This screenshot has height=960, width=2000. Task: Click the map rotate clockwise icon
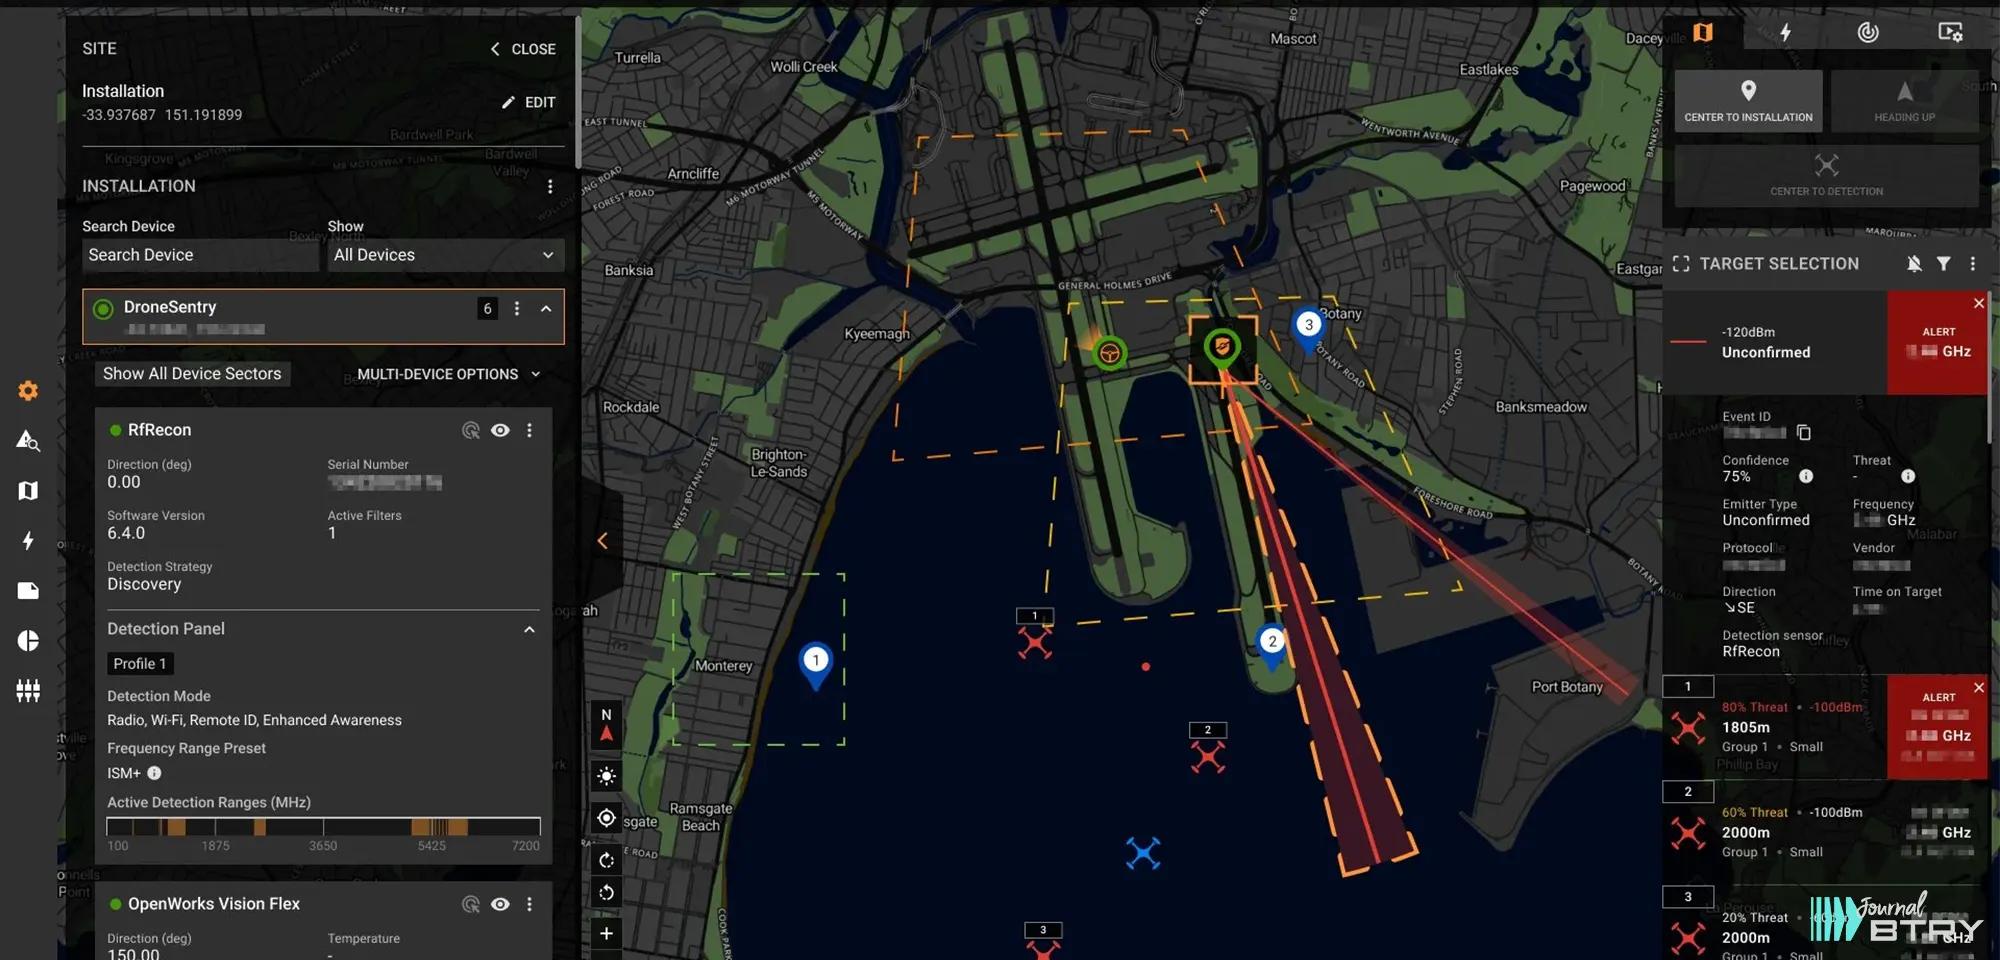606,859
